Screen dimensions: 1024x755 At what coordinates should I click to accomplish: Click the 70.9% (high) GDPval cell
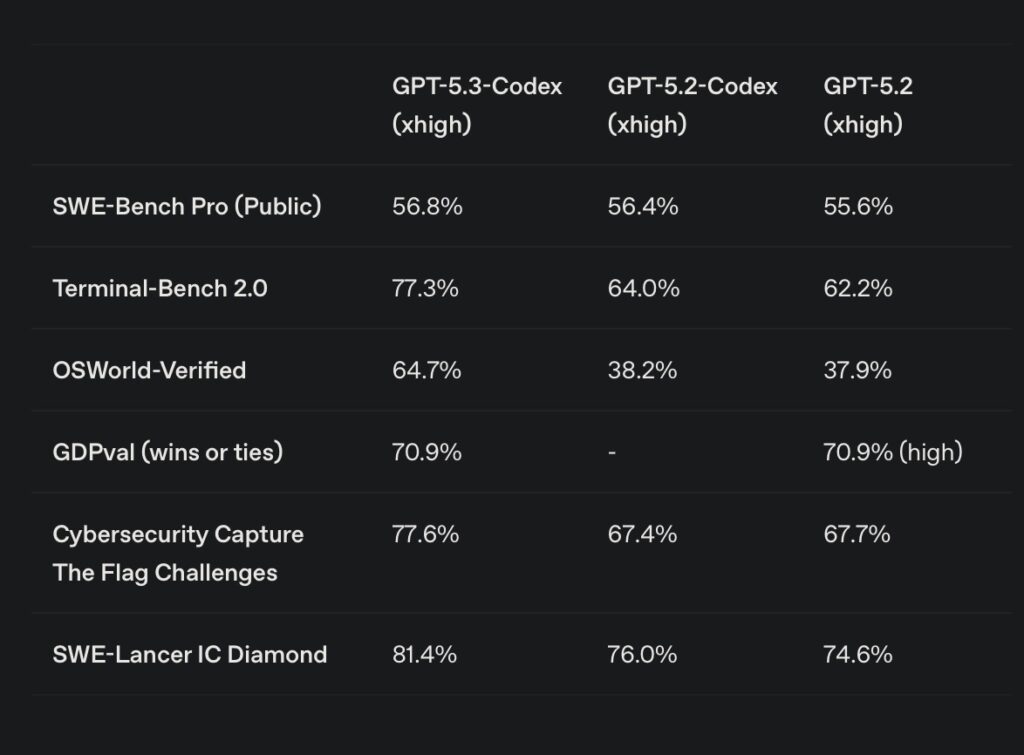pyautogui.click(x=893, y=452)
